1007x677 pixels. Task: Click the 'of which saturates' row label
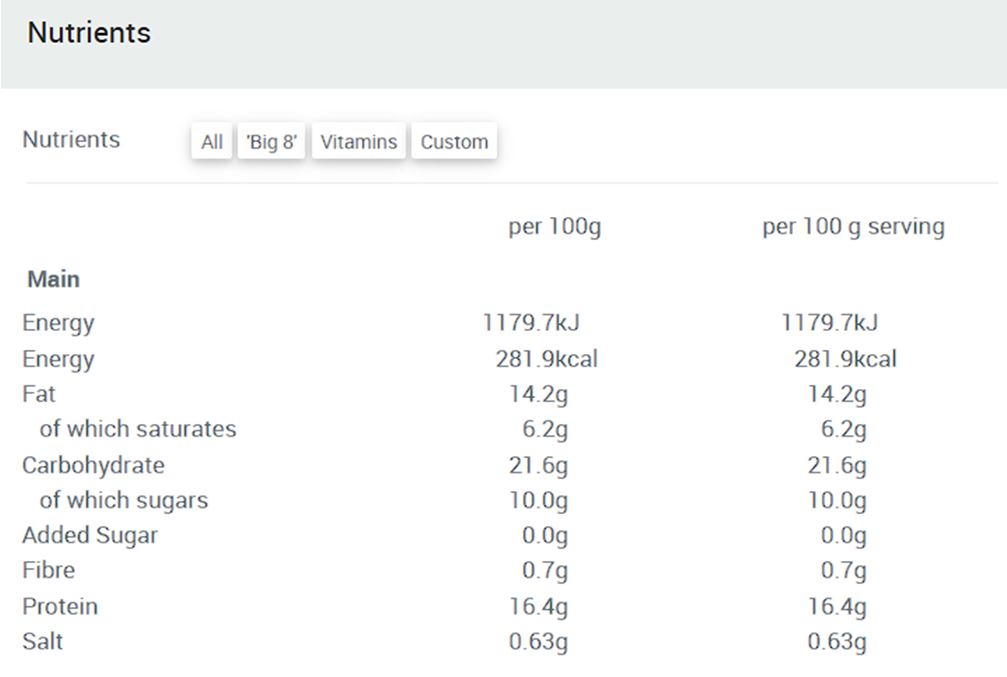point(138,429)
